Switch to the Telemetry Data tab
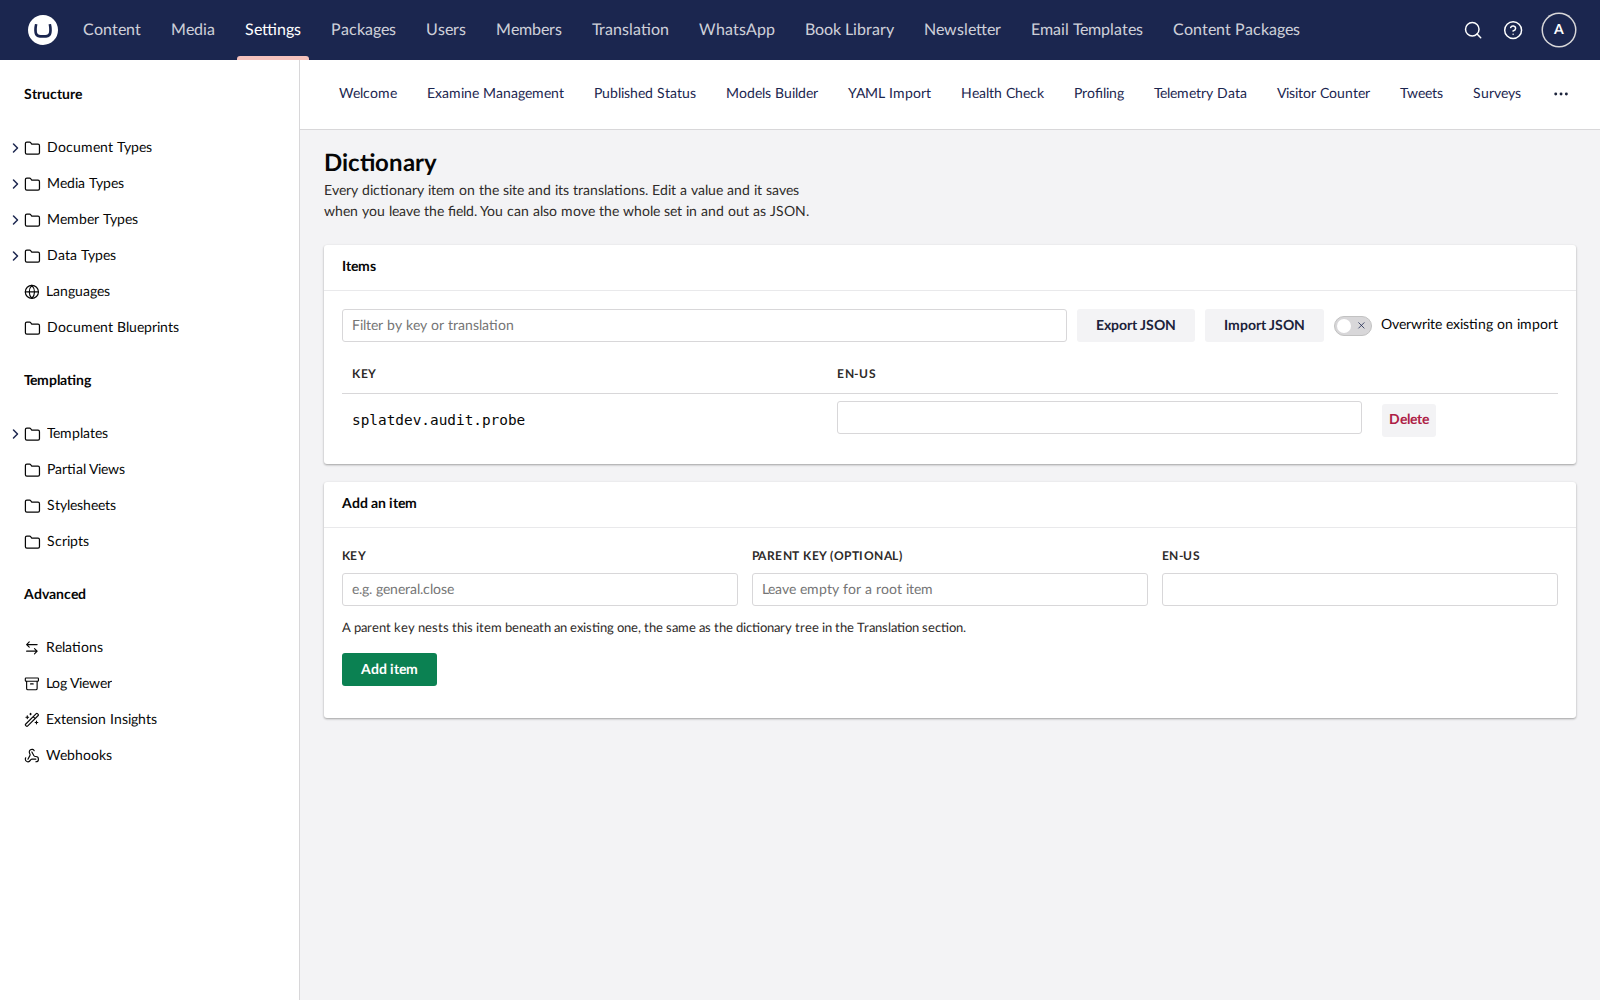1600x1000 pixels. (1200, 94)
